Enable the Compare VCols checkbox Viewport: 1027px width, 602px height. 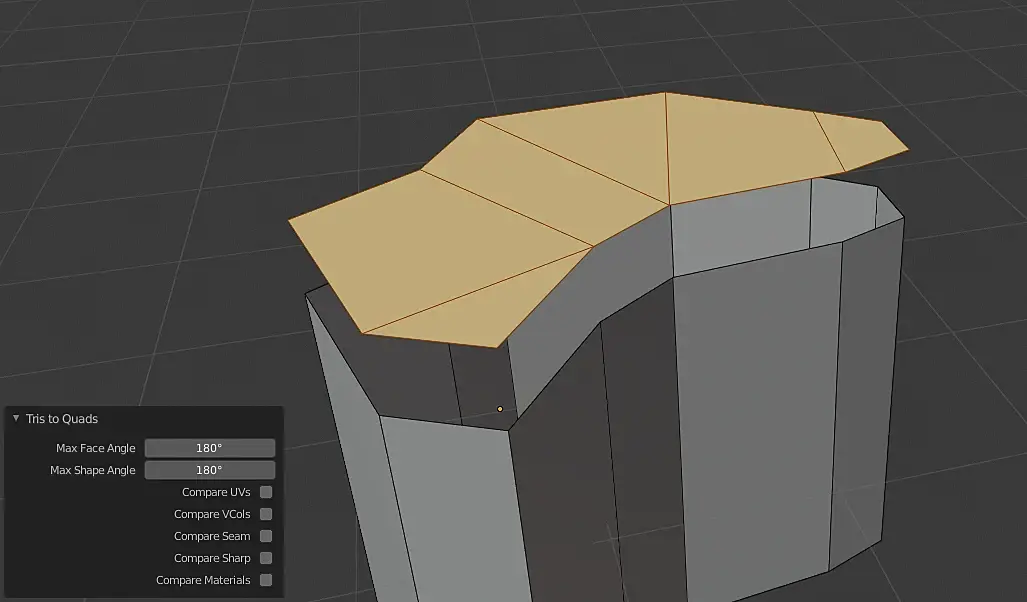point(266,514)
